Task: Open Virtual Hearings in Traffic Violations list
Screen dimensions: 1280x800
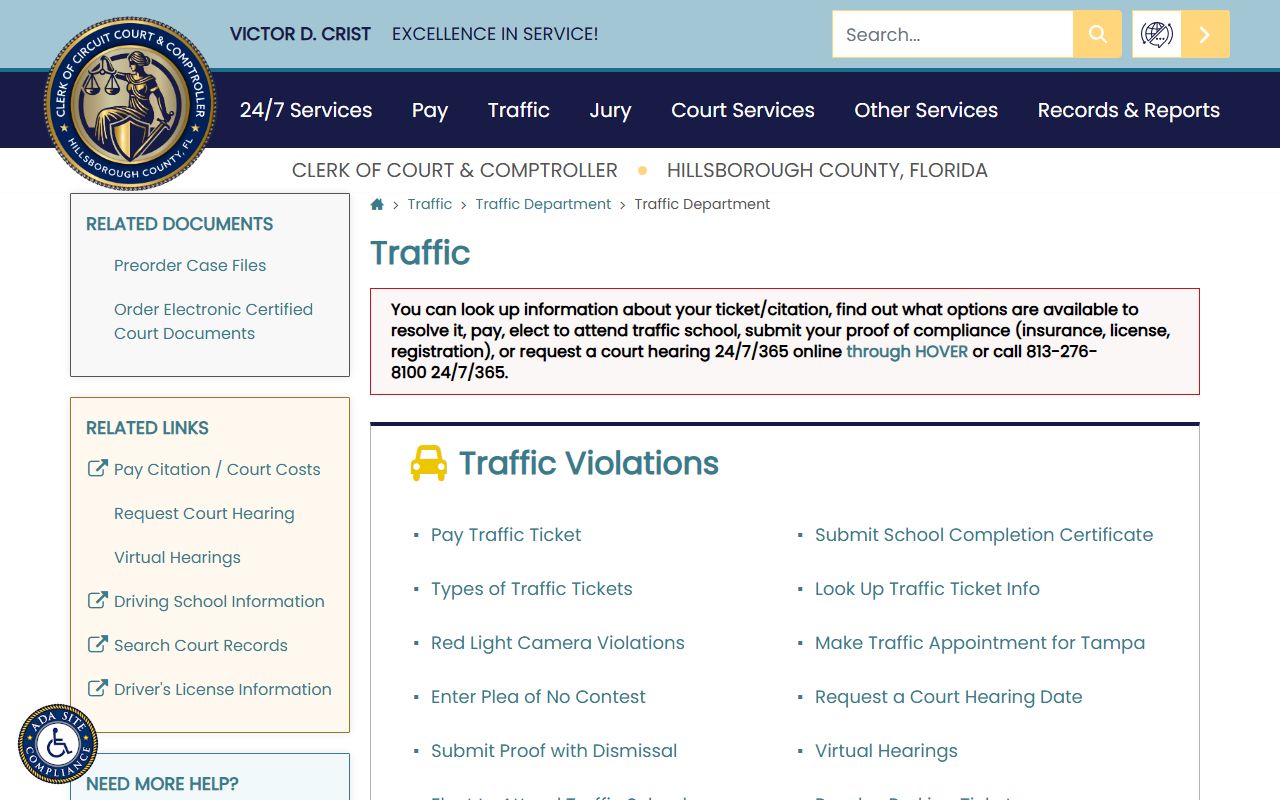Action: 886,751
